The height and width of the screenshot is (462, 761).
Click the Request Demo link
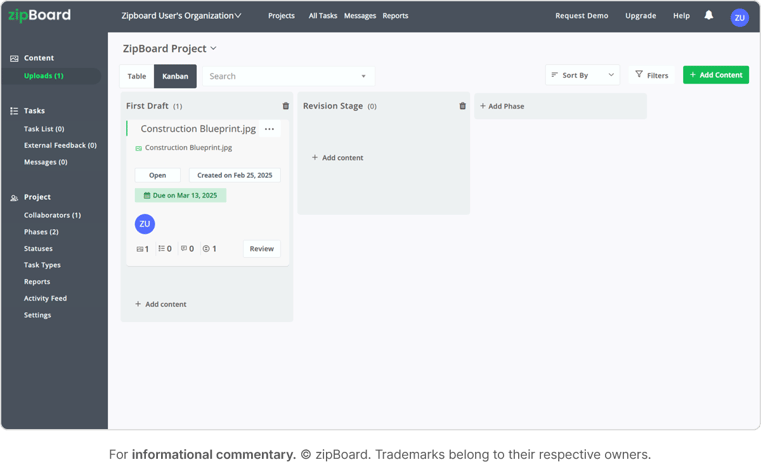[x=581, y=16]
